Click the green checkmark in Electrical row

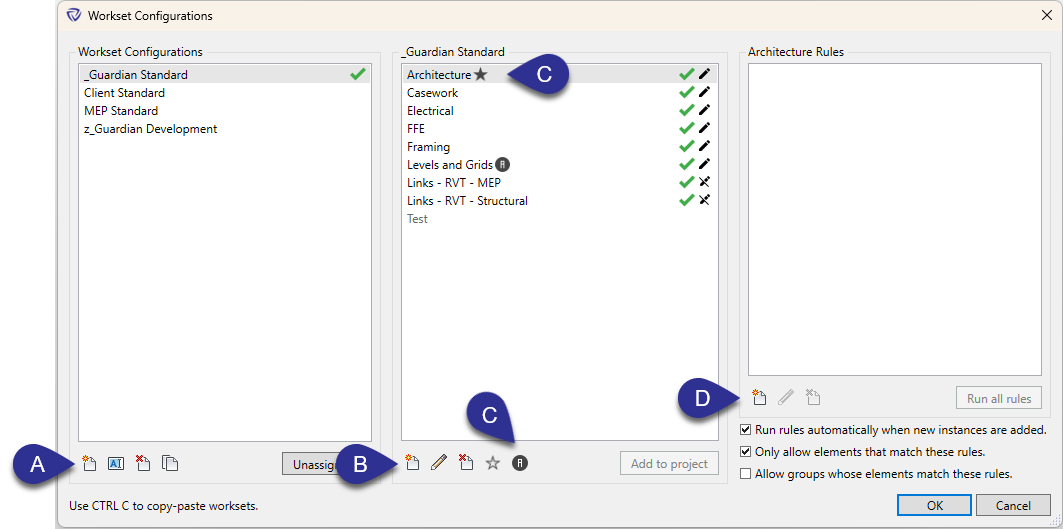pyautogui.click(x=687, y=109)
